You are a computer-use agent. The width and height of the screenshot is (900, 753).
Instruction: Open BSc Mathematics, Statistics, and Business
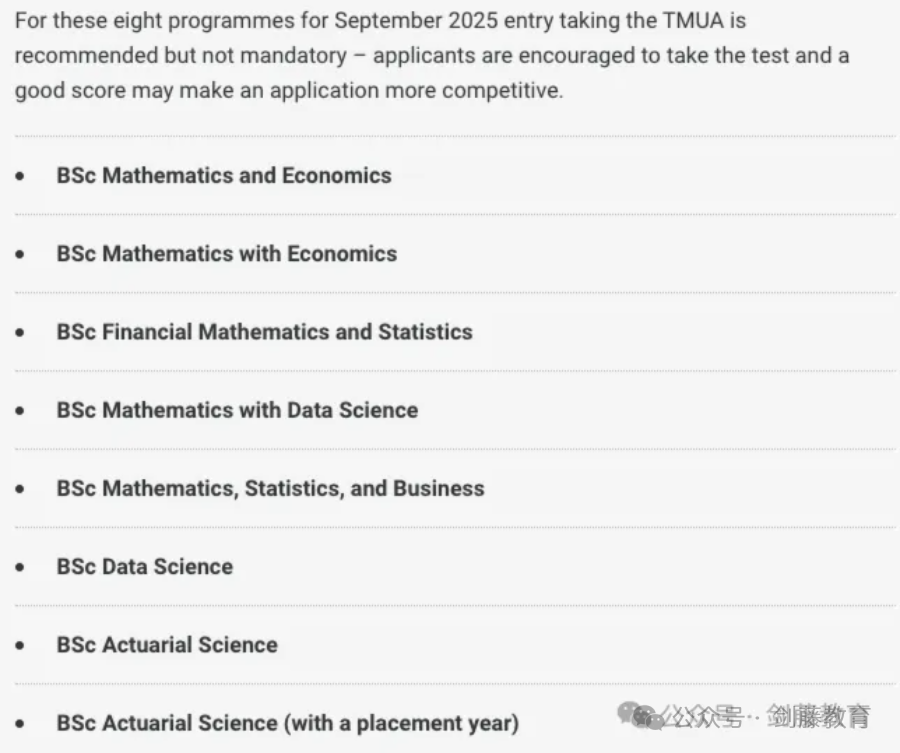click(x=270, y=489)
